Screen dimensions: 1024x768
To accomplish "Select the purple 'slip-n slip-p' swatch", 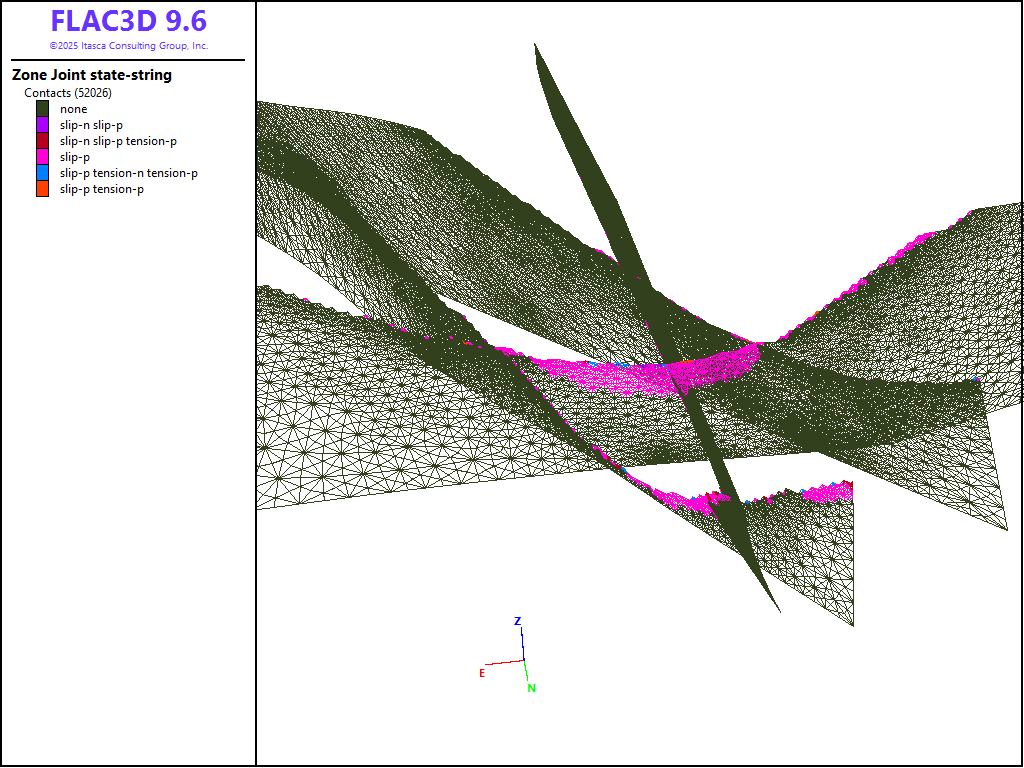I will pyautogui.click(x=42, y=125).
